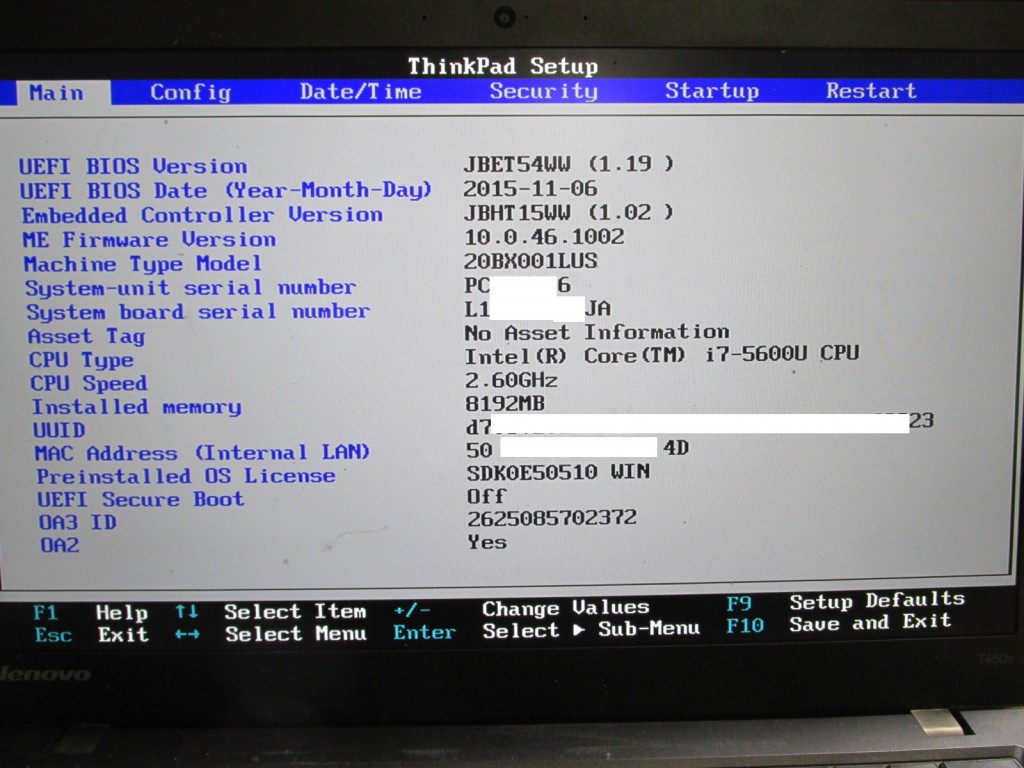Select UEFI BIOS Date label
Image resolution: width=1024 pixels, height=768 pixels.
click(x=225, y=190)
